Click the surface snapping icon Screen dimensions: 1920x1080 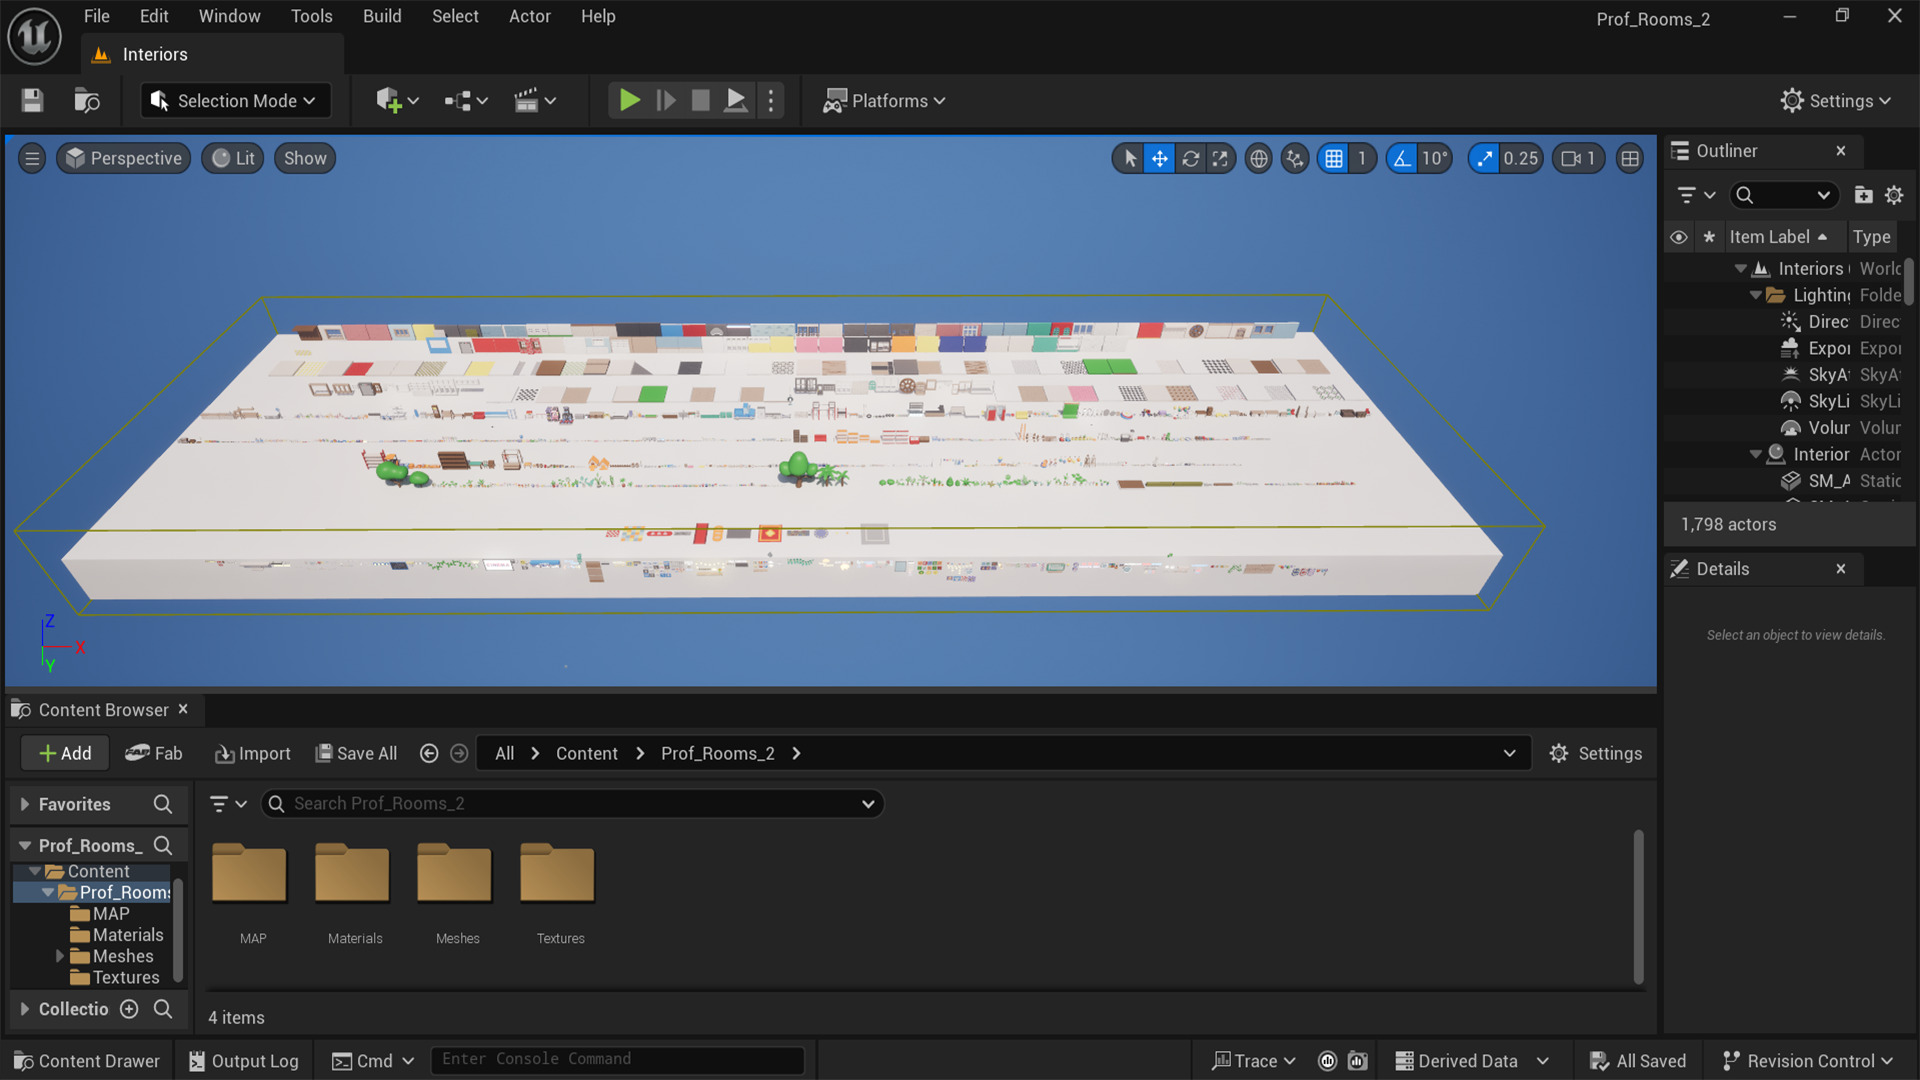tap(1295, 158)
